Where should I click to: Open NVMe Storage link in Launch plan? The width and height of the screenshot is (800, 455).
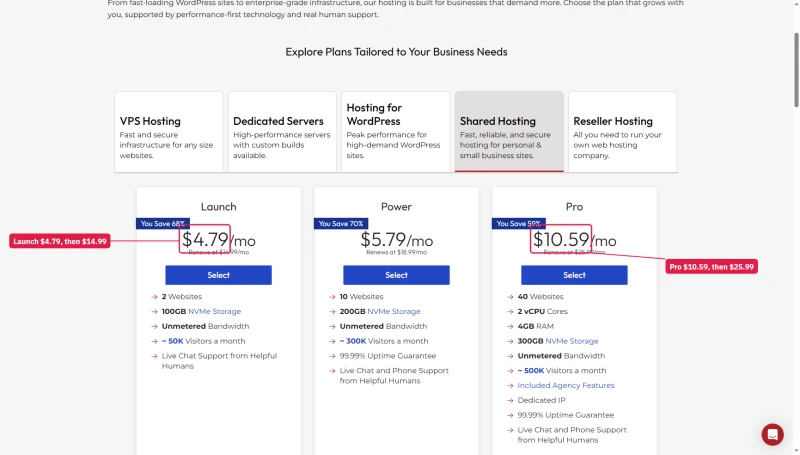click(x=214, y=311)
